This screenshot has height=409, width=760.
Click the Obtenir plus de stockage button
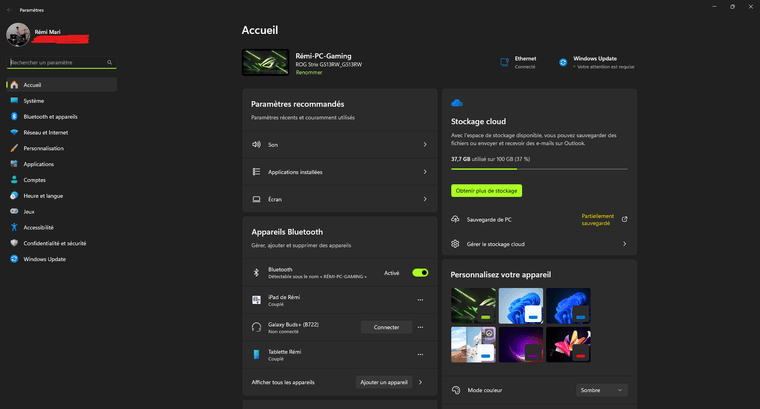[486, 190]
